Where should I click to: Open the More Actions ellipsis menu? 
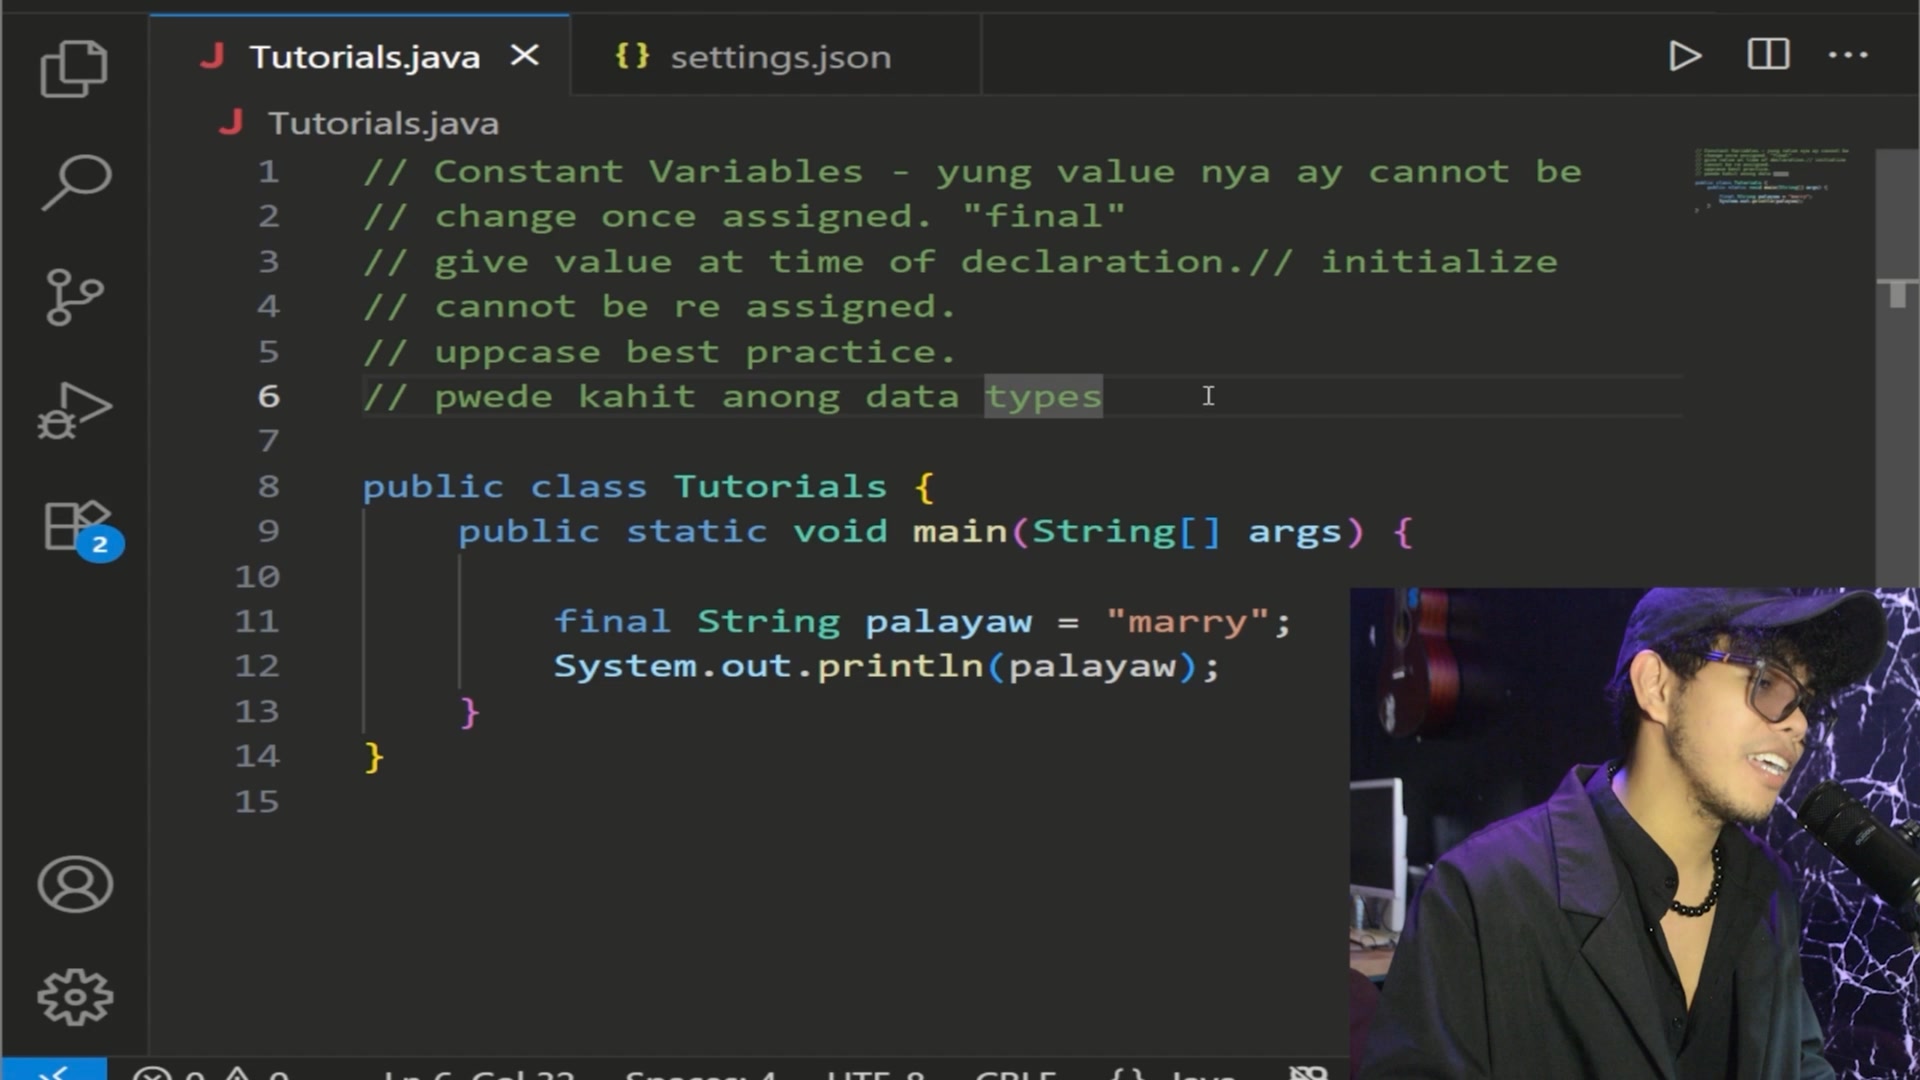pyautogui.click(x=1848, y=55)
